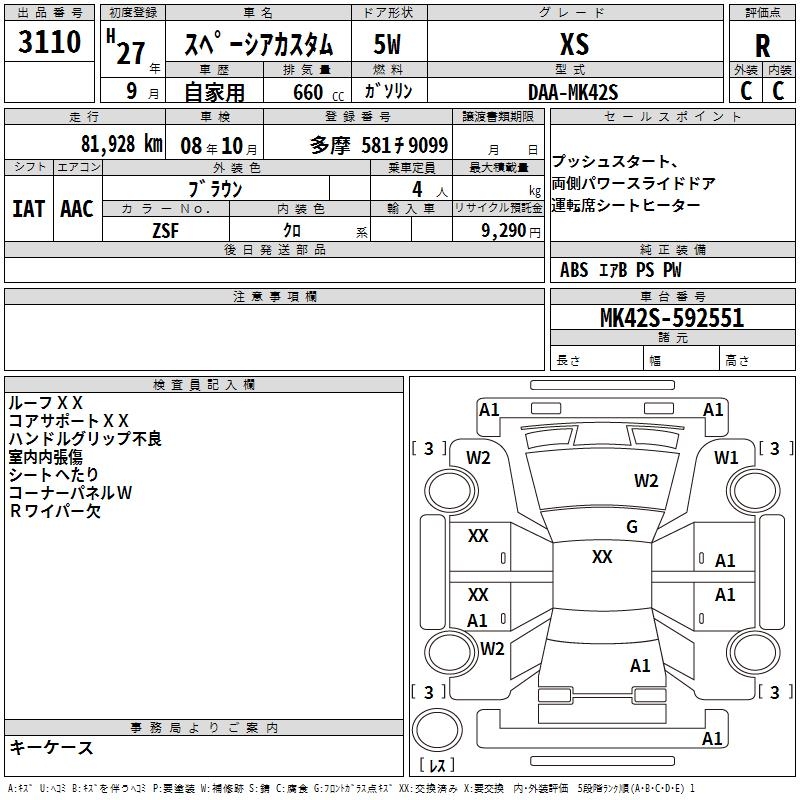Select the vehicle history 自家用
Viewport: 800px width, 800px height.
point(214,92)
